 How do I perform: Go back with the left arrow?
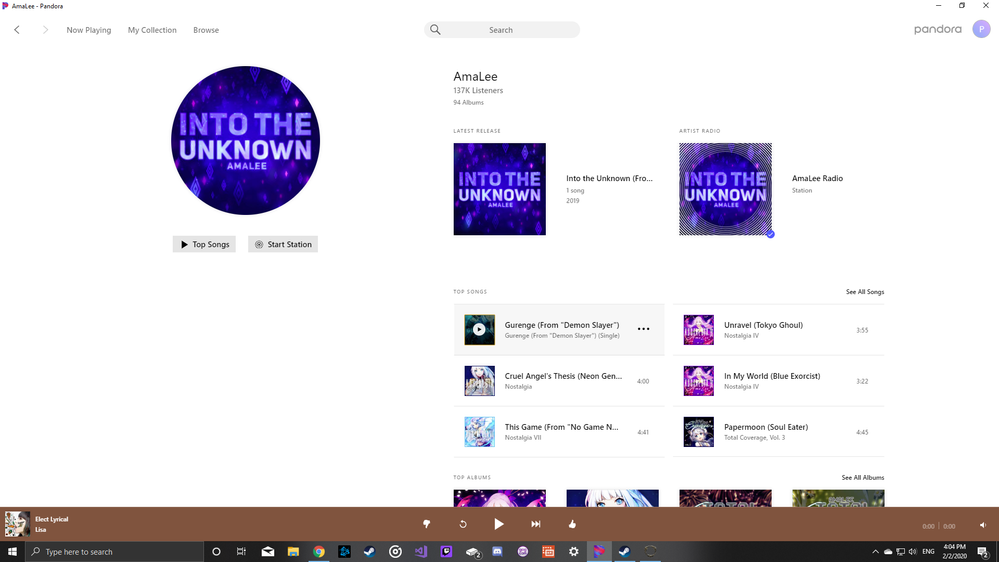coord(17,30)
